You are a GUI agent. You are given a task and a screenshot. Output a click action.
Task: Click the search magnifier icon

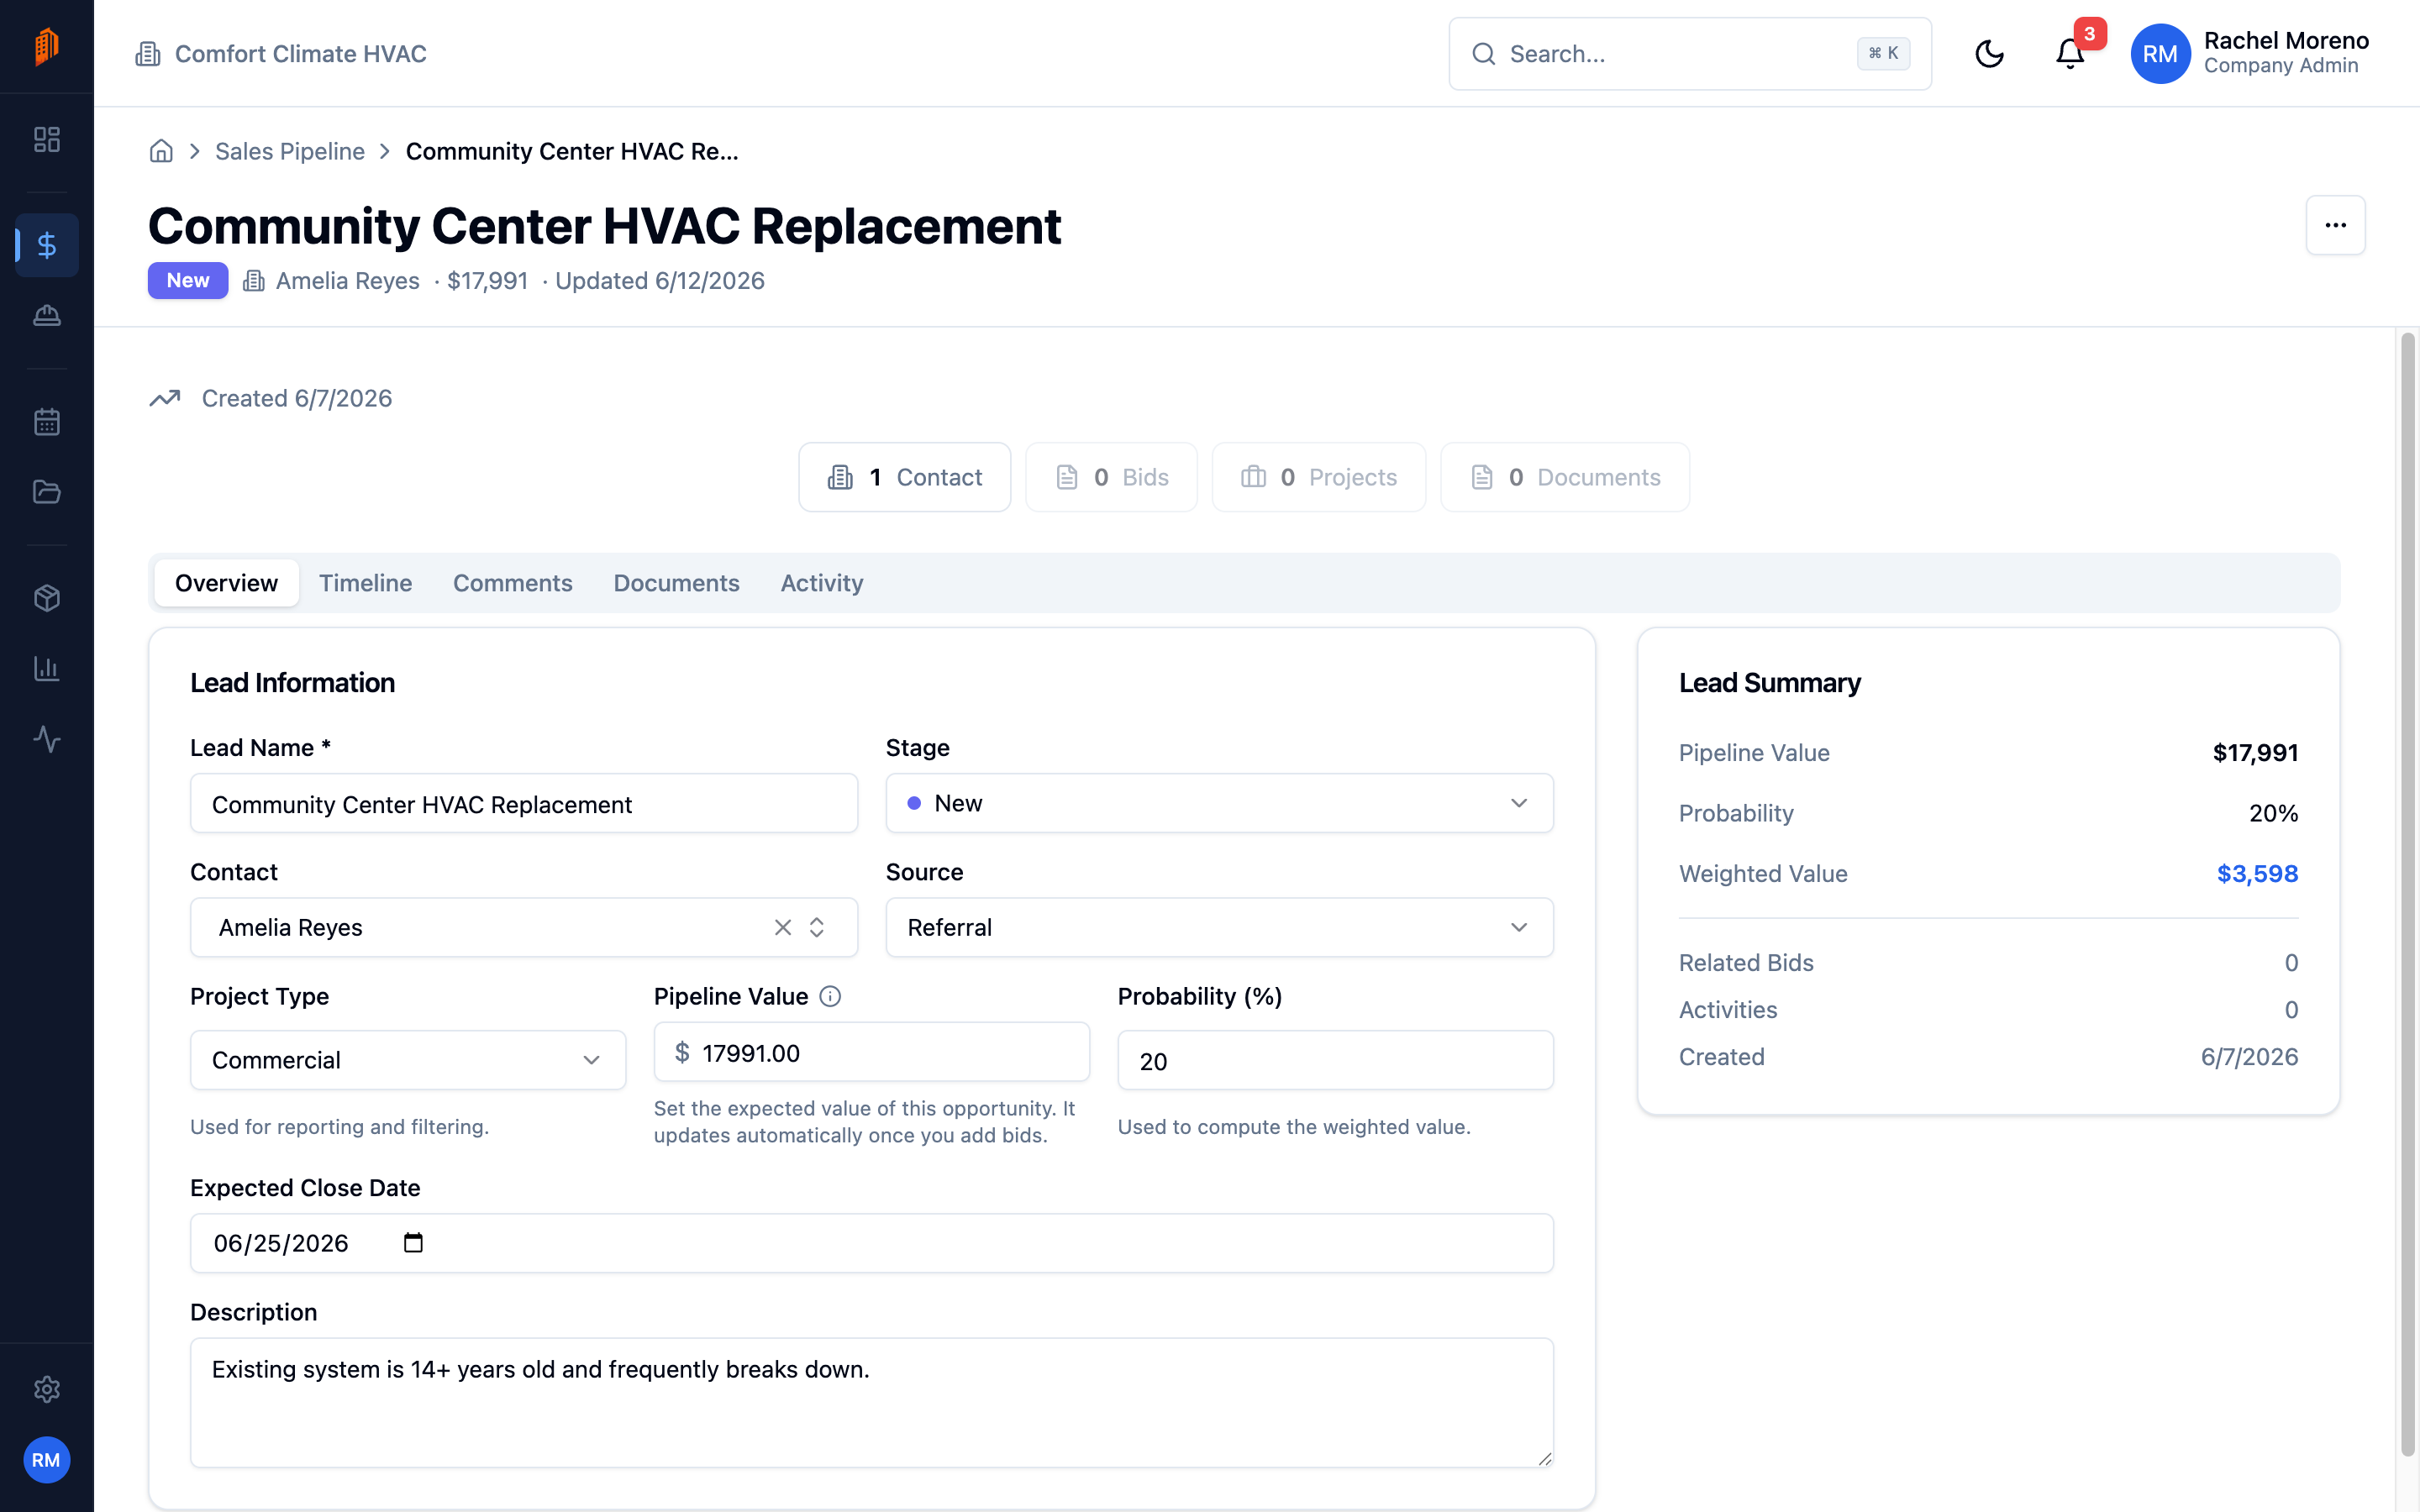pos(1484,54)
